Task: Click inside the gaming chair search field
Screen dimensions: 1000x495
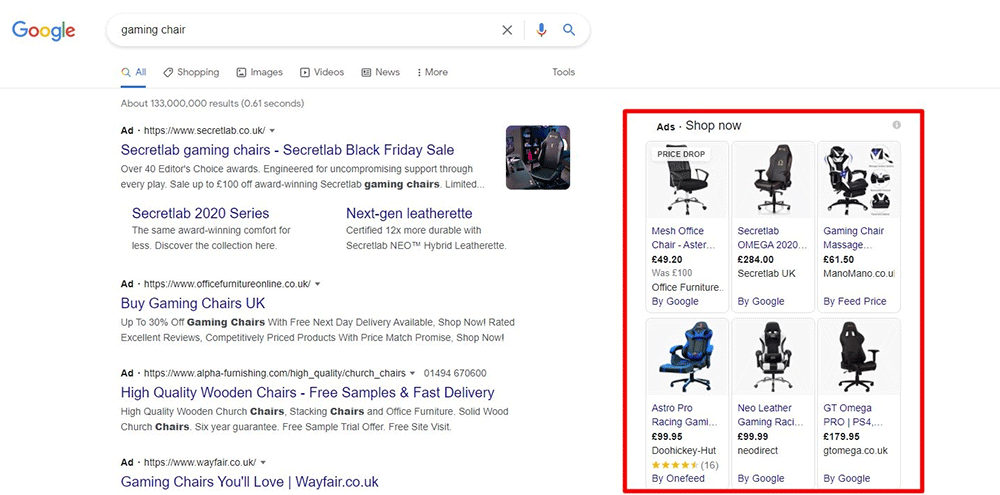Action: click(x=300, y=30)
